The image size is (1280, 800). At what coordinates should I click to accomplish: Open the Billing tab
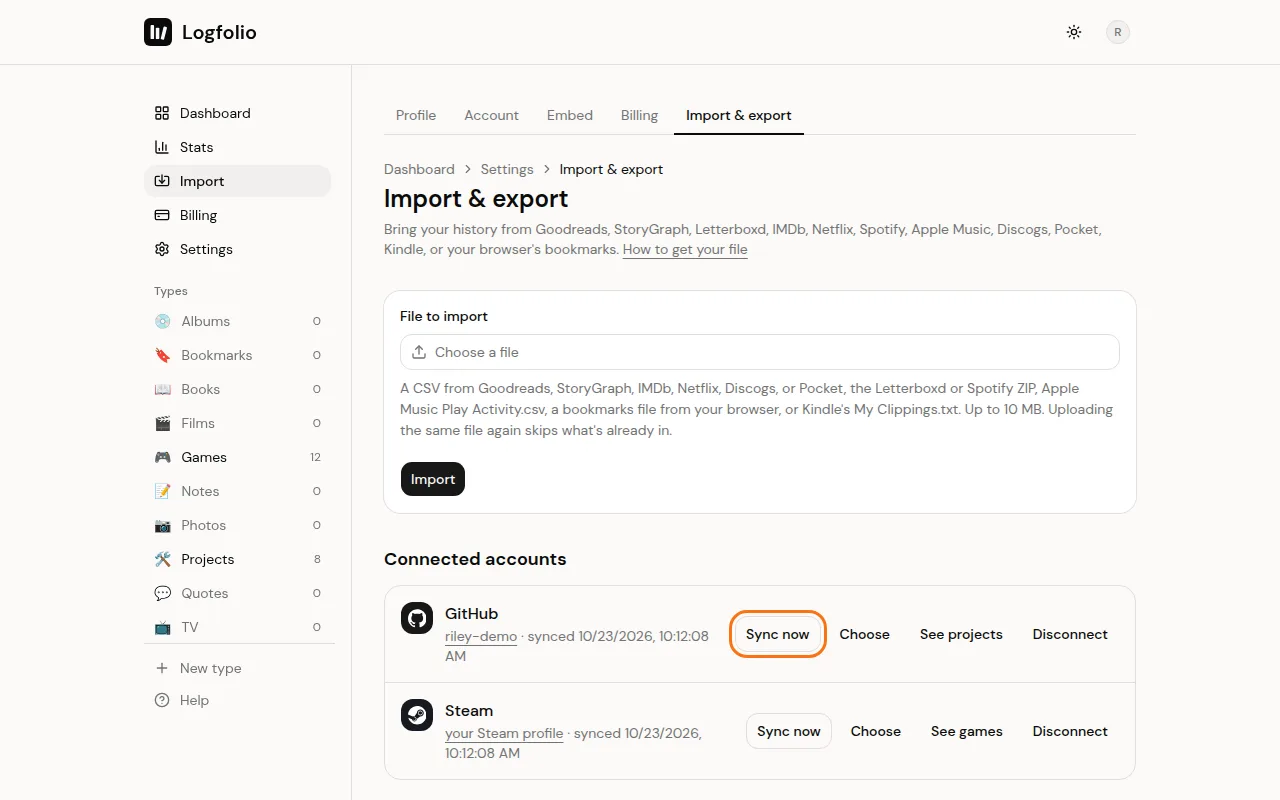[x=639, y=115]
